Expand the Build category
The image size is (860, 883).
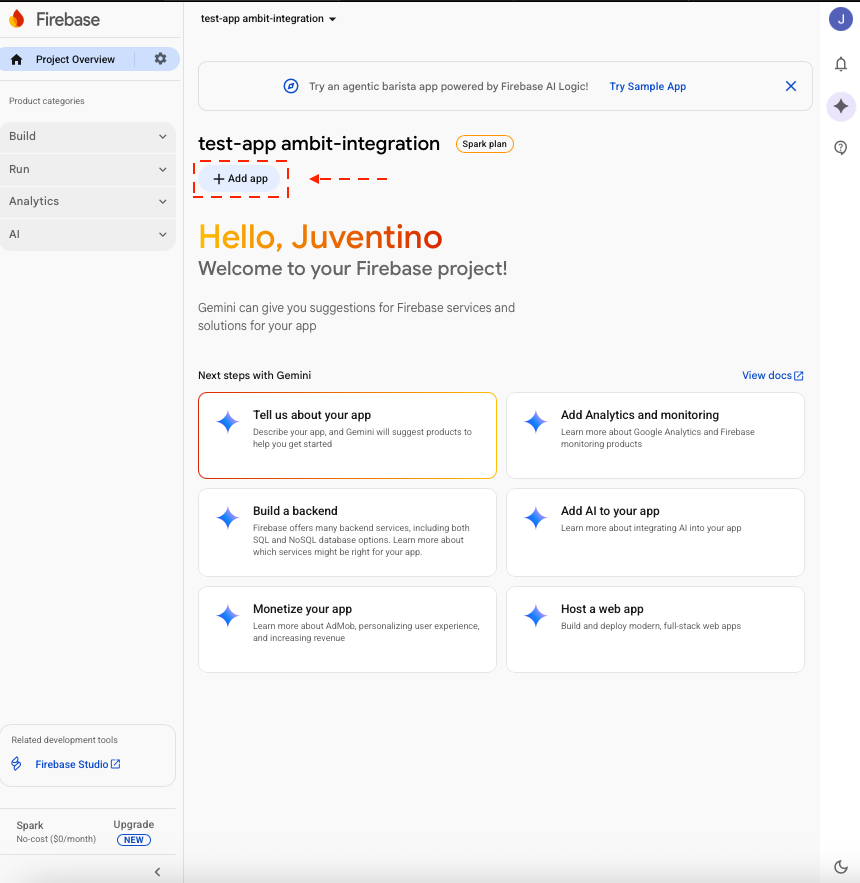[88, 136]
